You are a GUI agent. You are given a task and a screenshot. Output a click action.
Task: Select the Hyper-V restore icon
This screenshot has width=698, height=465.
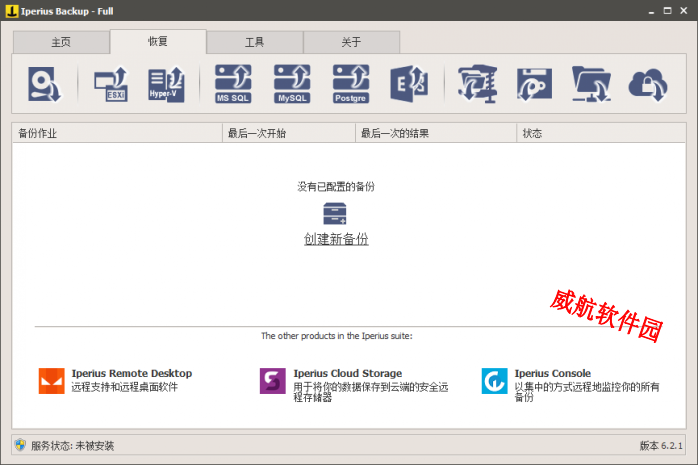[166, 84]
